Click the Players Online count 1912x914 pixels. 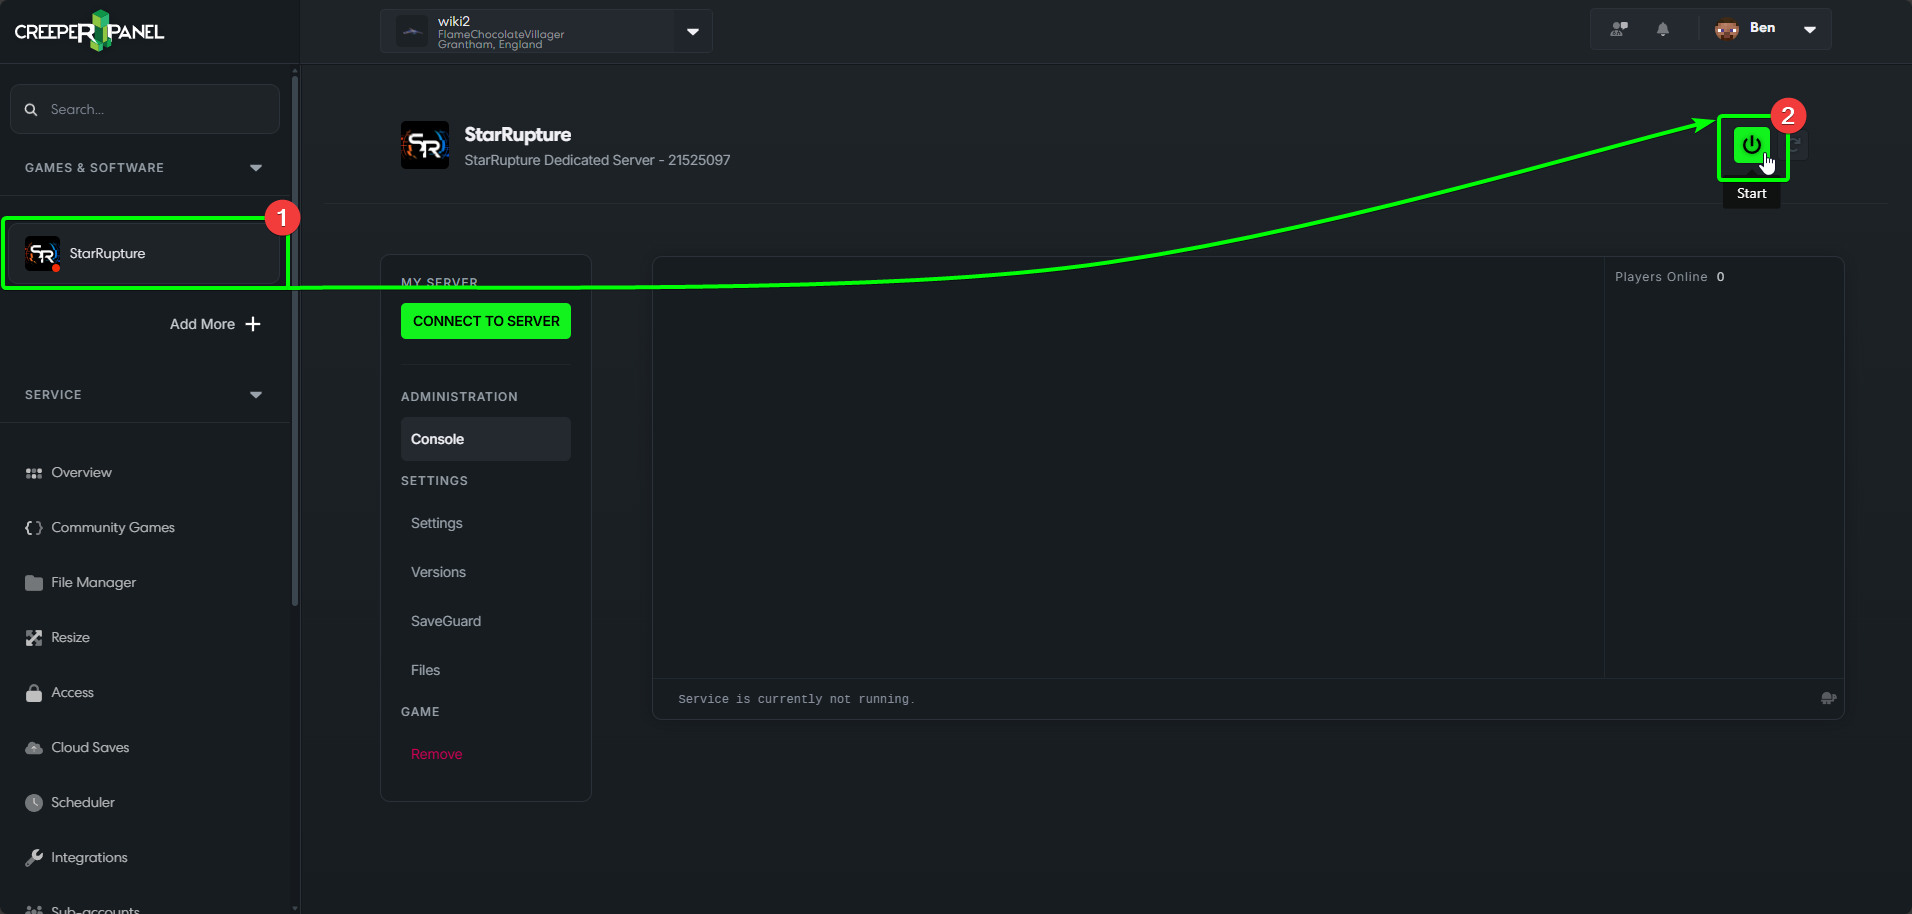[x=1720, y=277]
